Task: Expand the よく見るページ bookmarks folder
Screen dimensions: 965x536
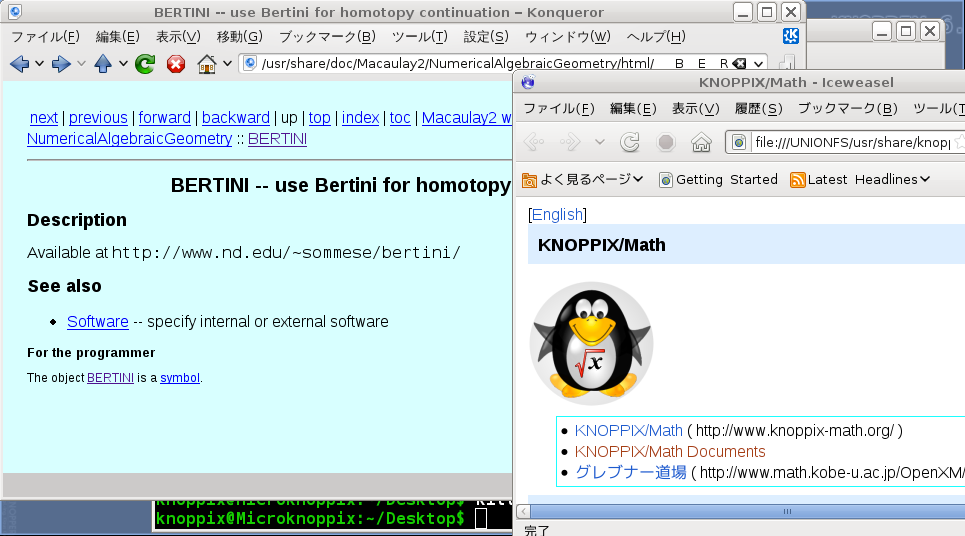Action: point(638,179)
